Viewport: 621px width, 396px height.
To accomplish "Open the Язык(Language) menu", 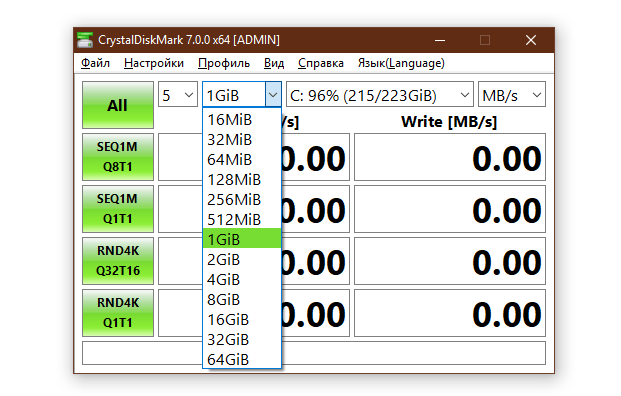I will pos(401,63).
